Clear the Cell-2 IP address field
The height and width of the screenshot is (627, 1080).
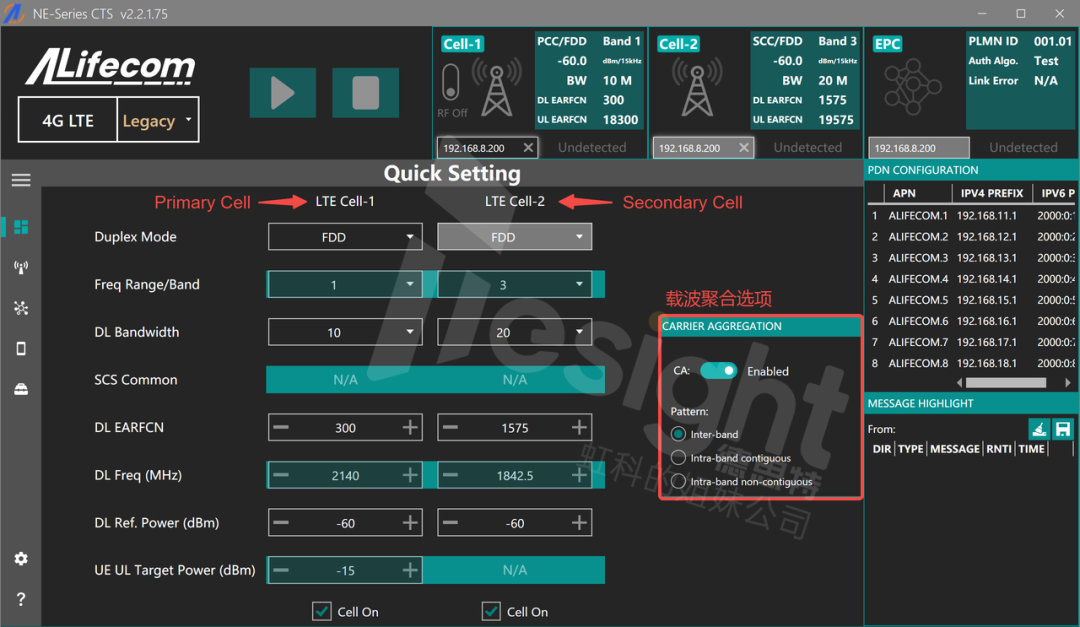click(743, 147)
